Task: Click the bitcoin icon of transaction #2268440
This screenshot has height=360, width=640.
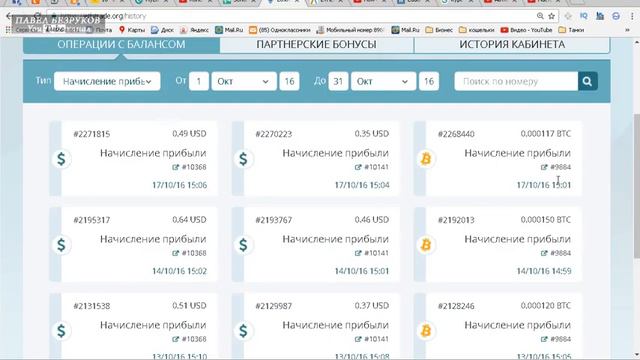Action: click(x=426, y=159)
